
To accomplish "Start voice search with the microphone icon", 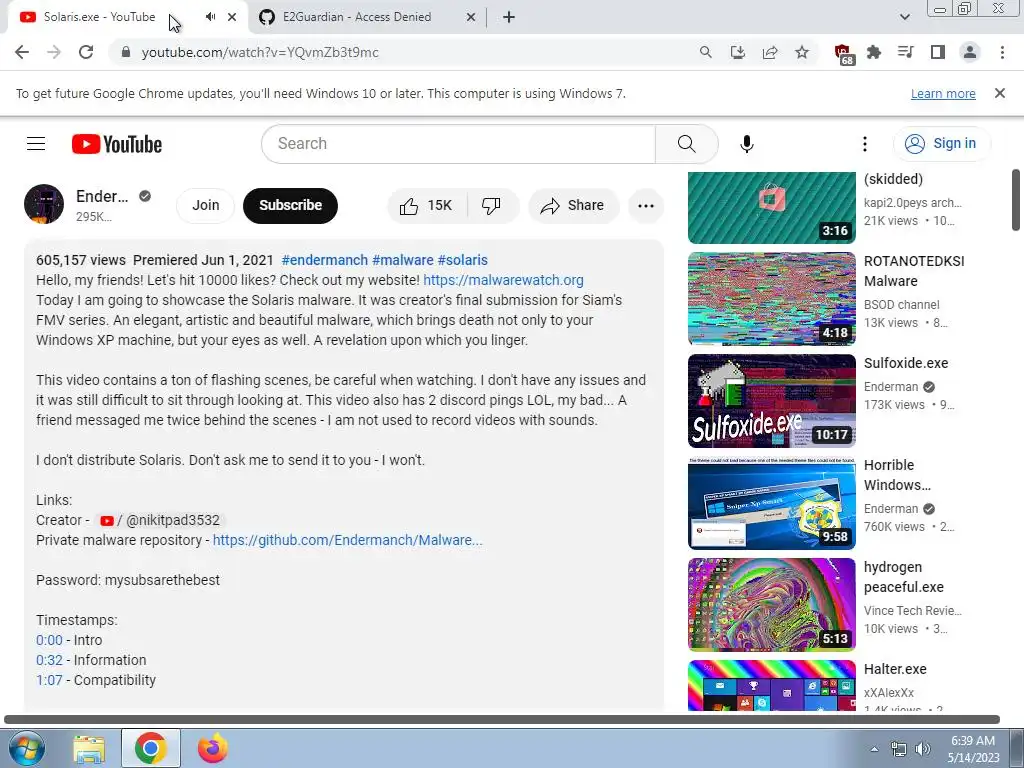I will [747, 144].
